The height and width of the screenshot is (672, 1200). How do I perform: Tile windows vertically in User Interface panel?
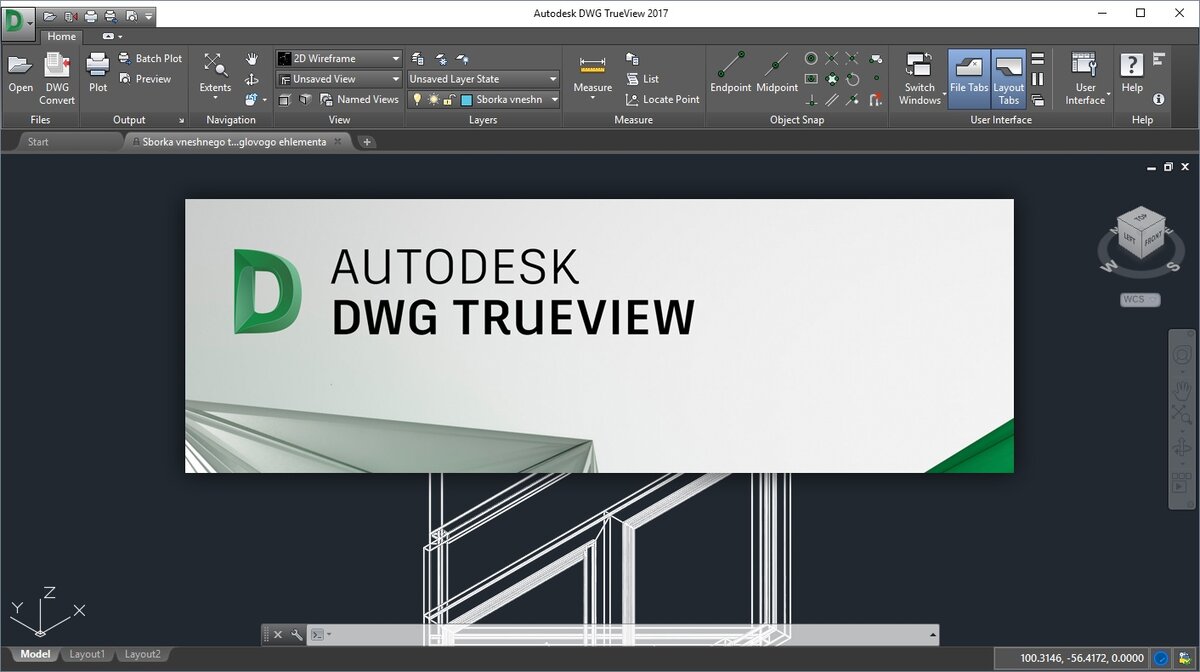[1037, 79]
